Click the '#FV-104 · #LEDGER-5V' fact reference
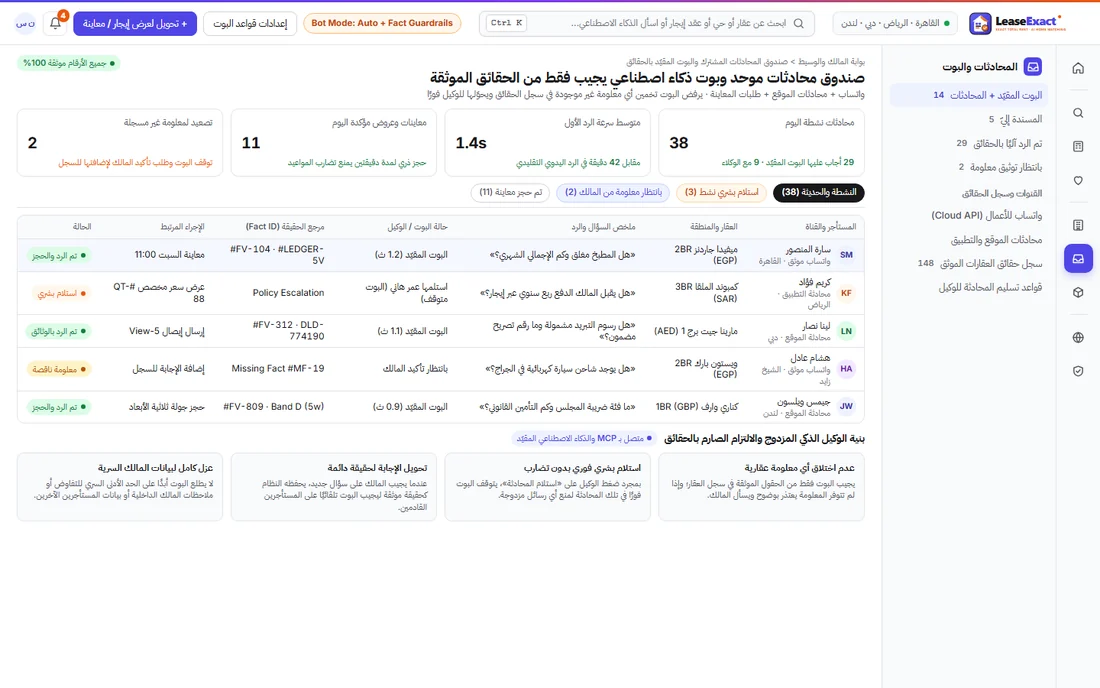 pyautogui.click(x=276, y=255)
